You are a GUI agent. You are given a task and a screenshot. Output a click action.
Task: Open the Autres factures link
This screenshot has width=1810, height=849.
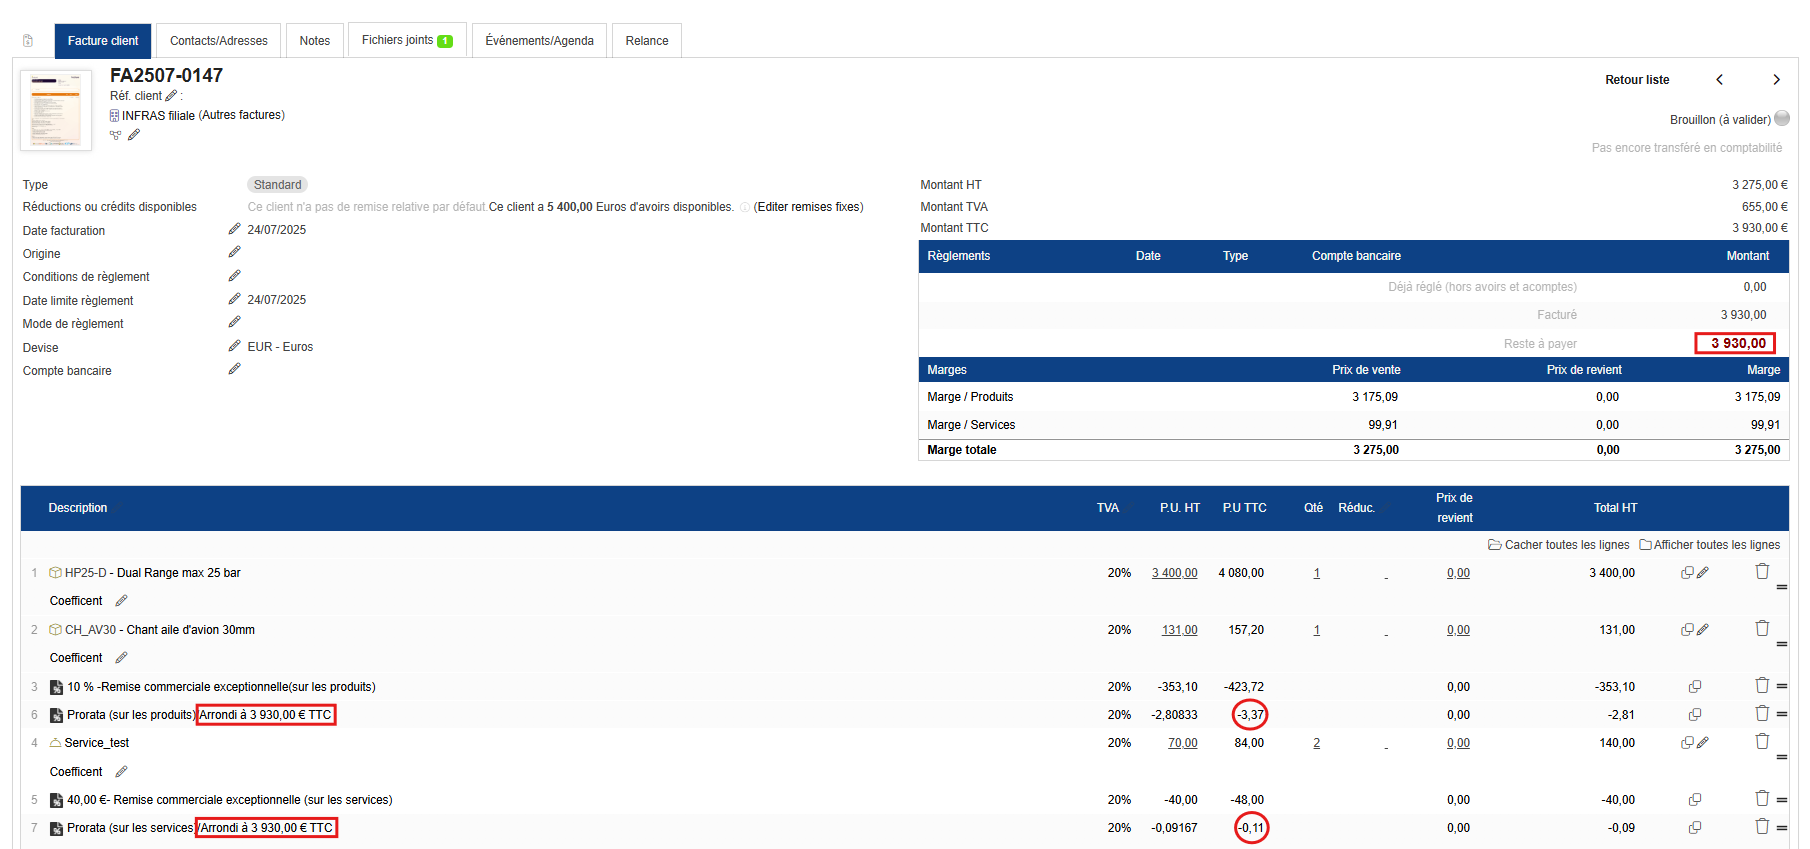pos(242,115)
